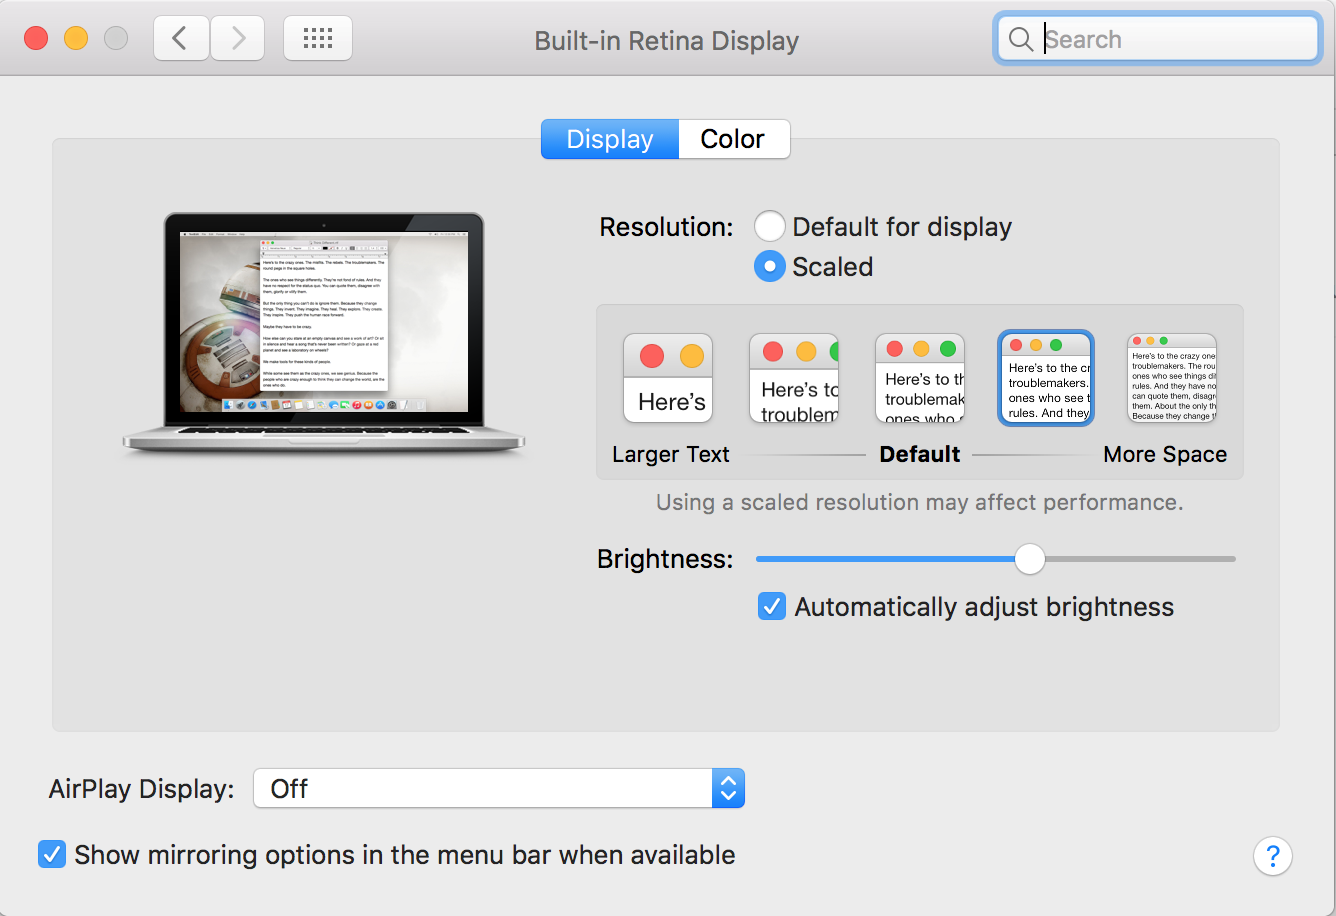Close the window with the red button
The image size is (1336, 916).
(36, 39)
